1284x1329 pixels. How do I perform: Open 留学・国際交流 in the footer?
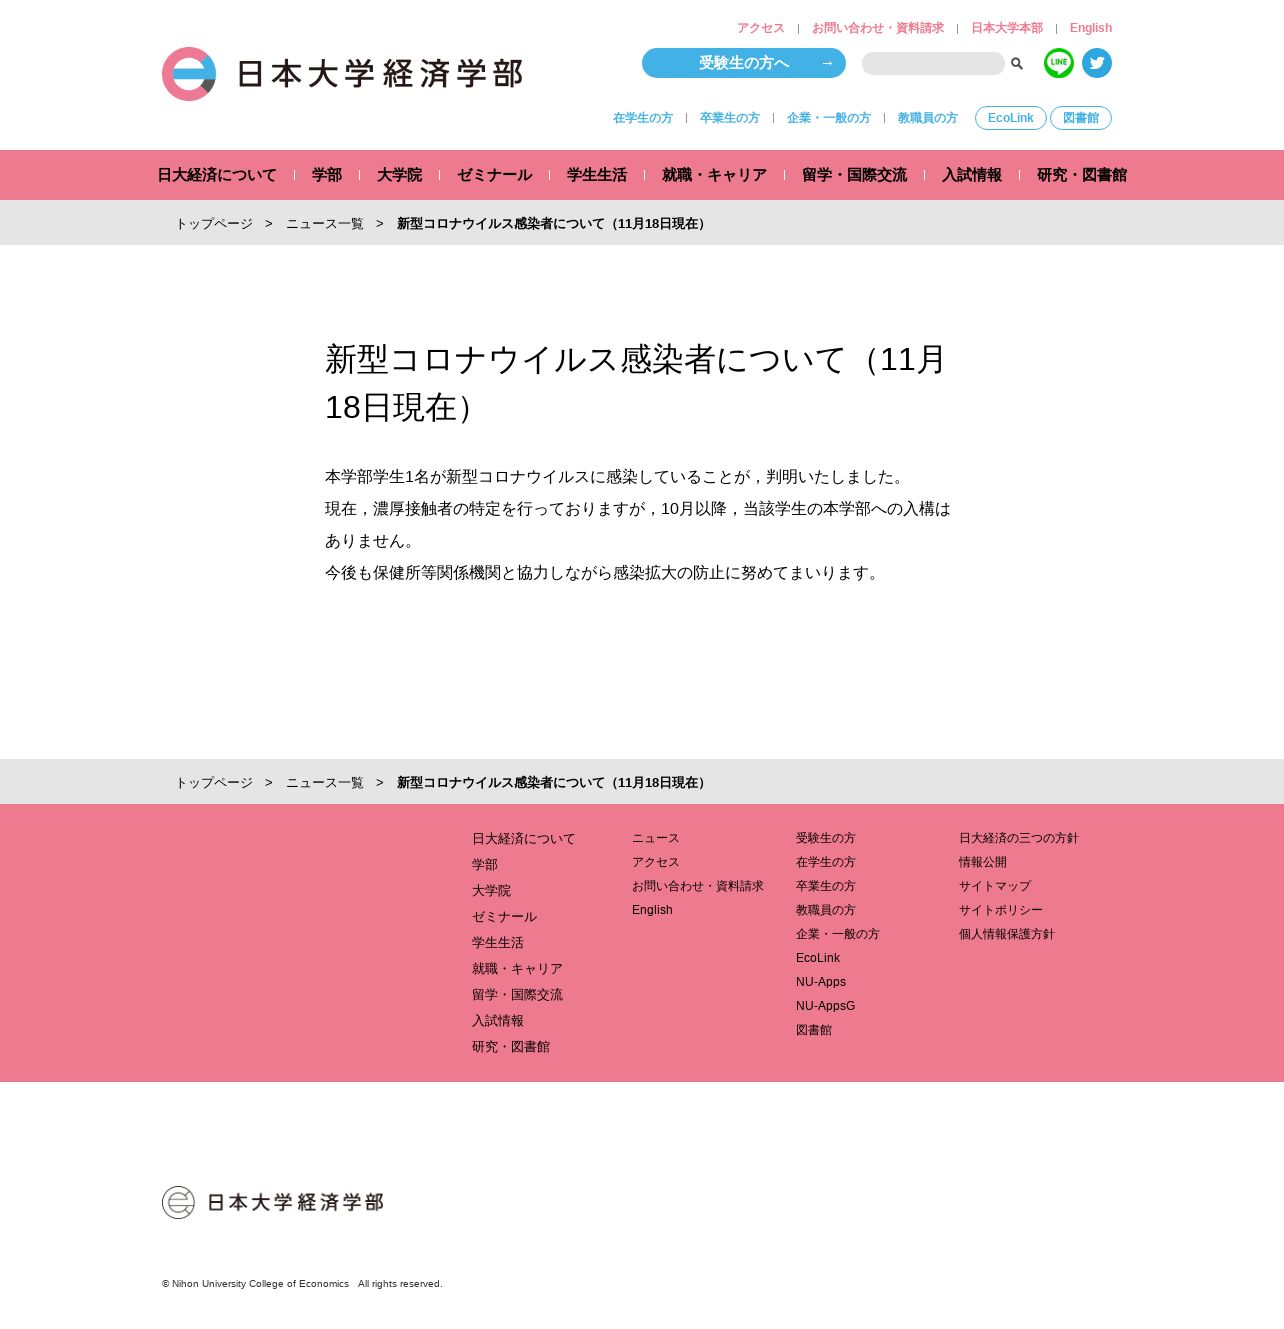tap(517, 995)
